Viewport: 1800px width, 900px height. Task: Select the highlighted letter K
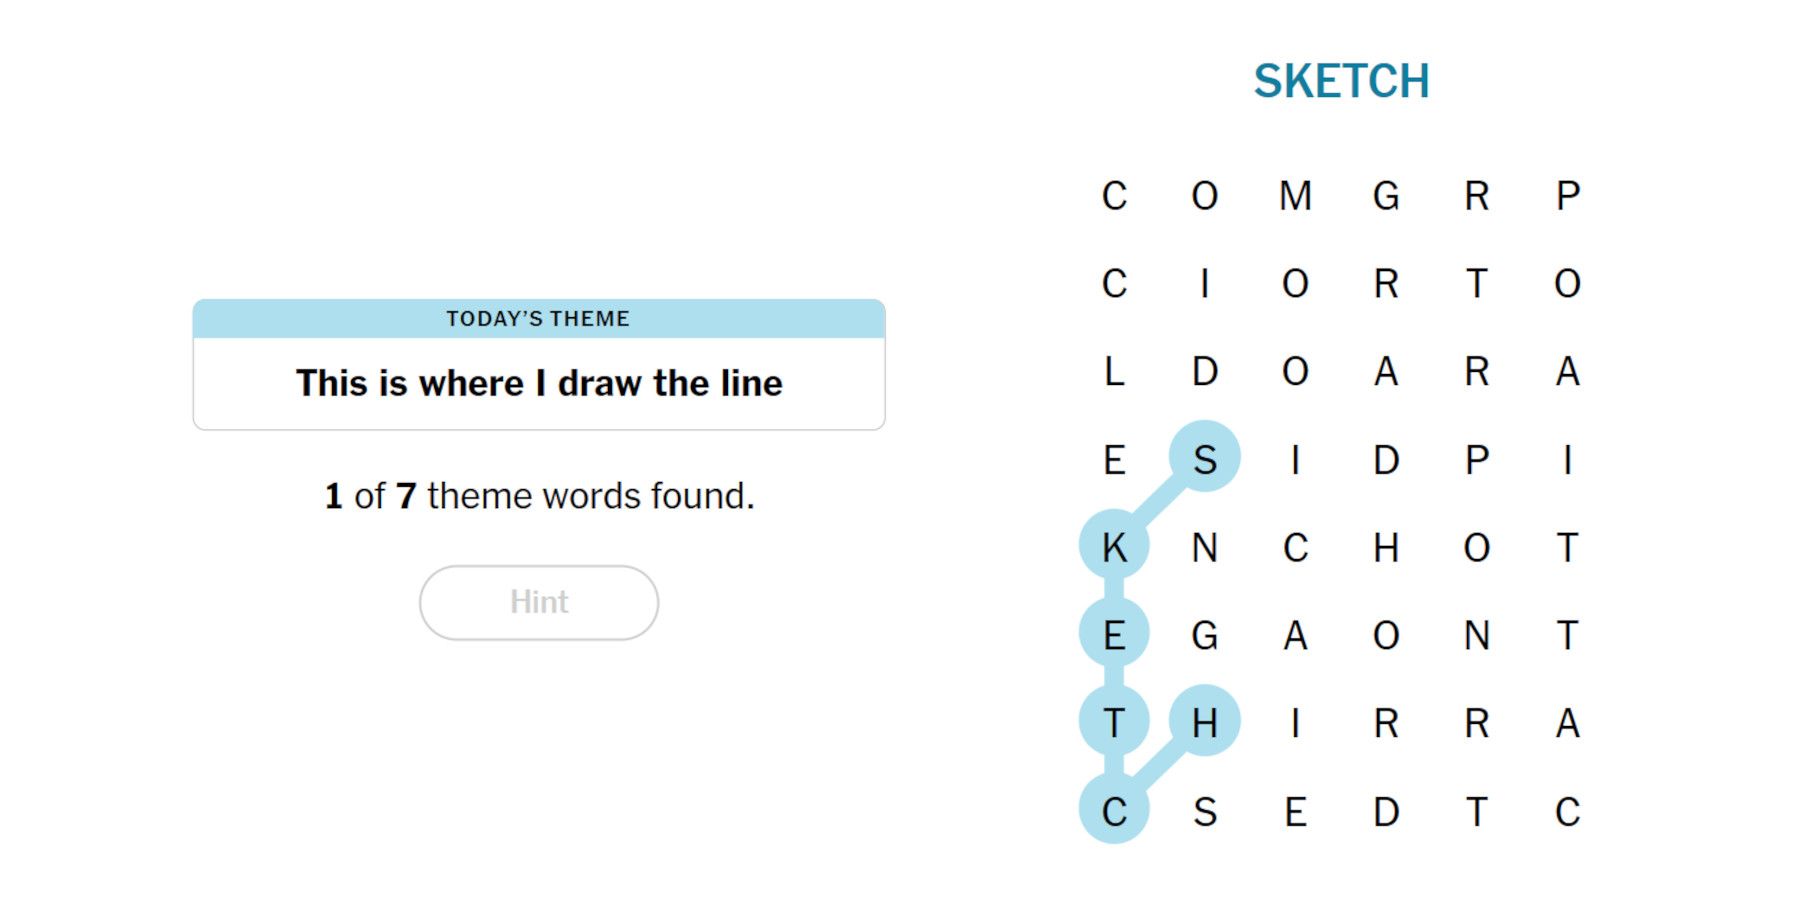pos(1114,546)
